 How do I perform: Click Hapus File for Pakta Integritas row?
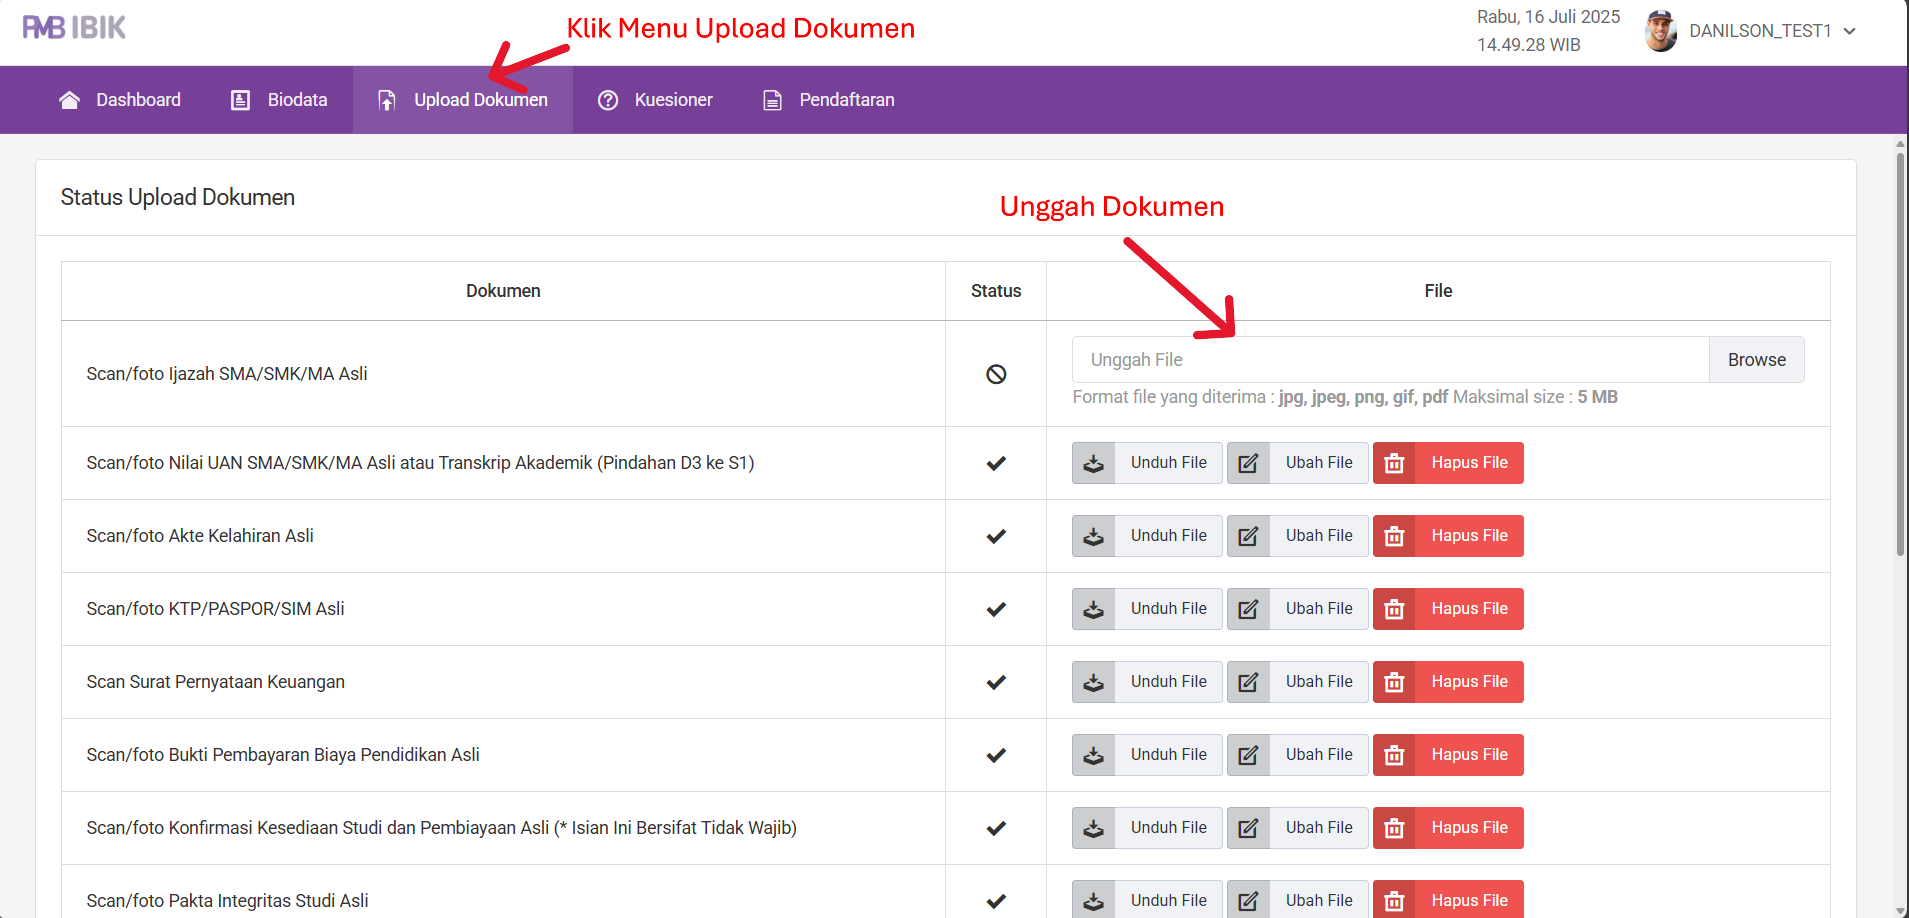tap(1468, 900)
